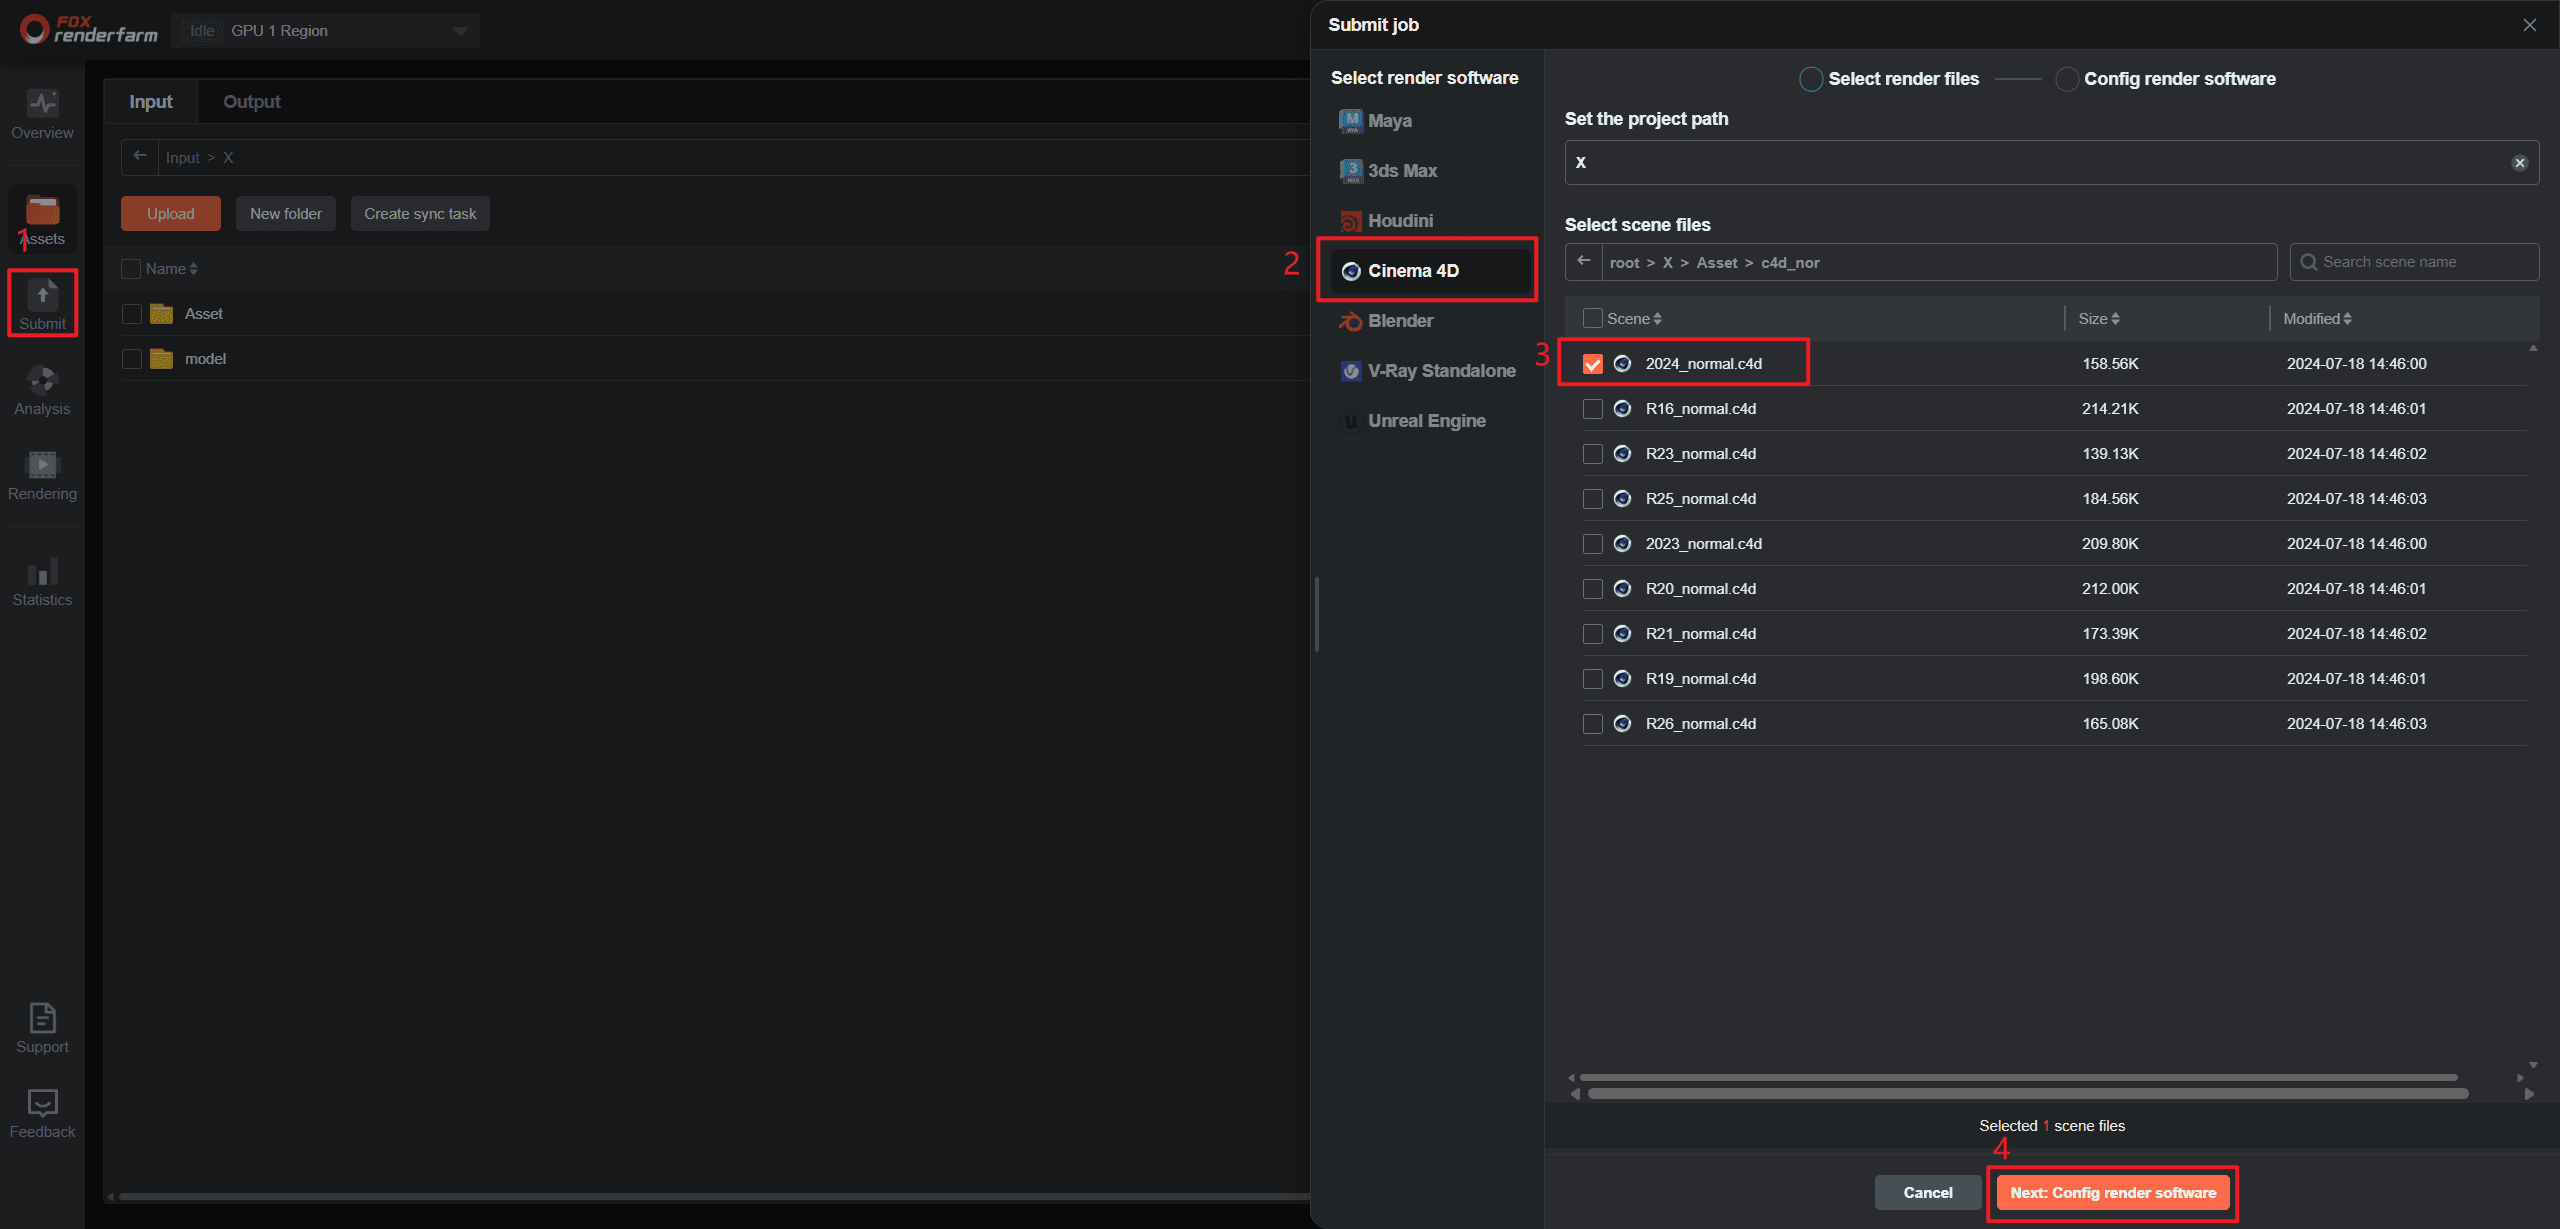This screenshot has width=2560, height=1229.
Task: Click c4d_nor in the scene breadcrumb
Action: tap(1790, 263)
